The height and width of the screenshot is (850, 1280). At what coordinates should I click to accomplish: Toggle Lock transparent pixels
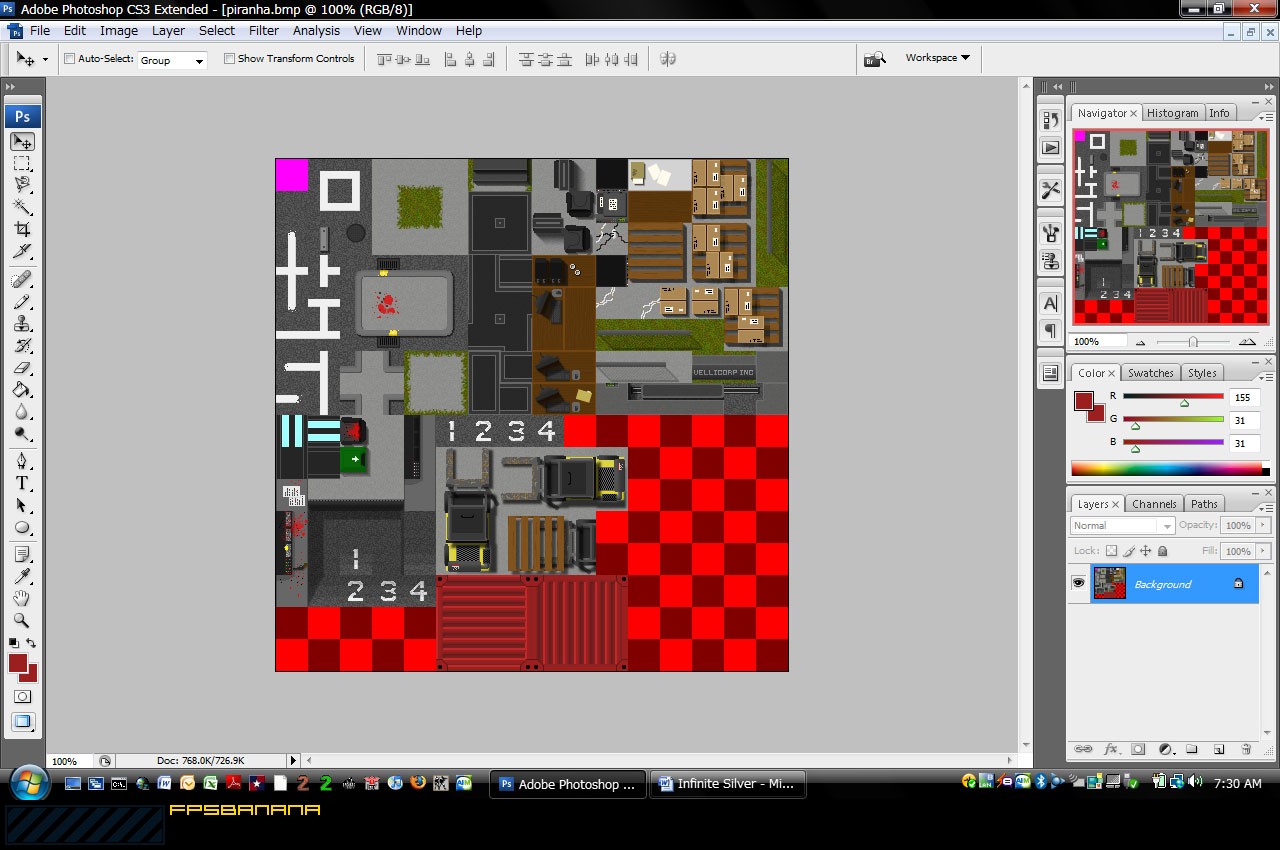(x=1111, y=551)
